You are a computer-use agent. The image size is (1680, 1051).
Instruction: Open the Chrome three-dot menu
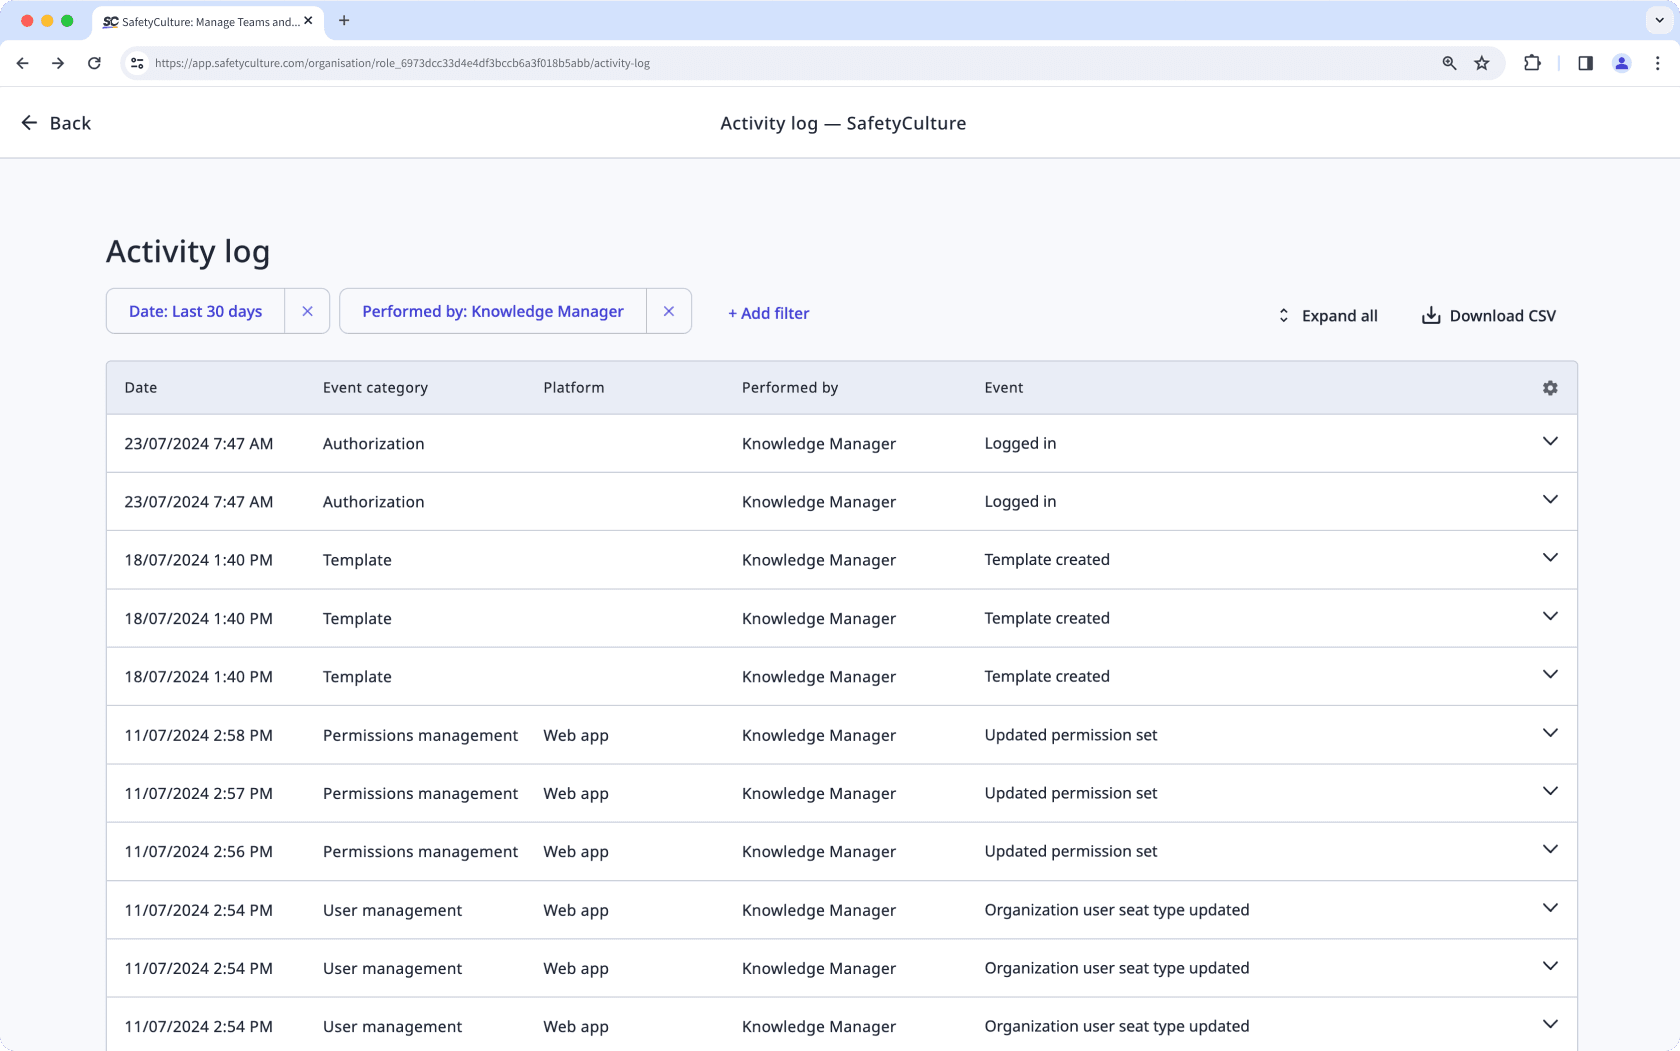(x=1657, y=63)
